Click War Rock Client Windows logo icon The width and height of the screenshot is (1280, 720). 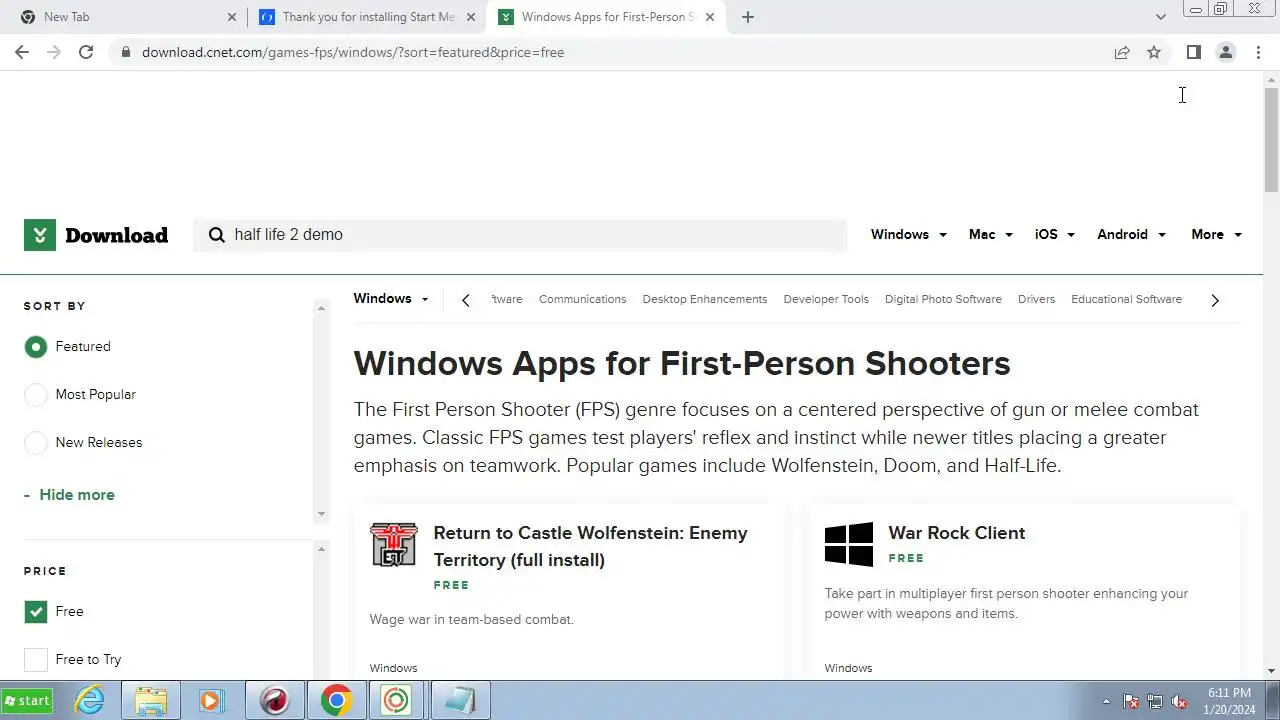[849, 545]
